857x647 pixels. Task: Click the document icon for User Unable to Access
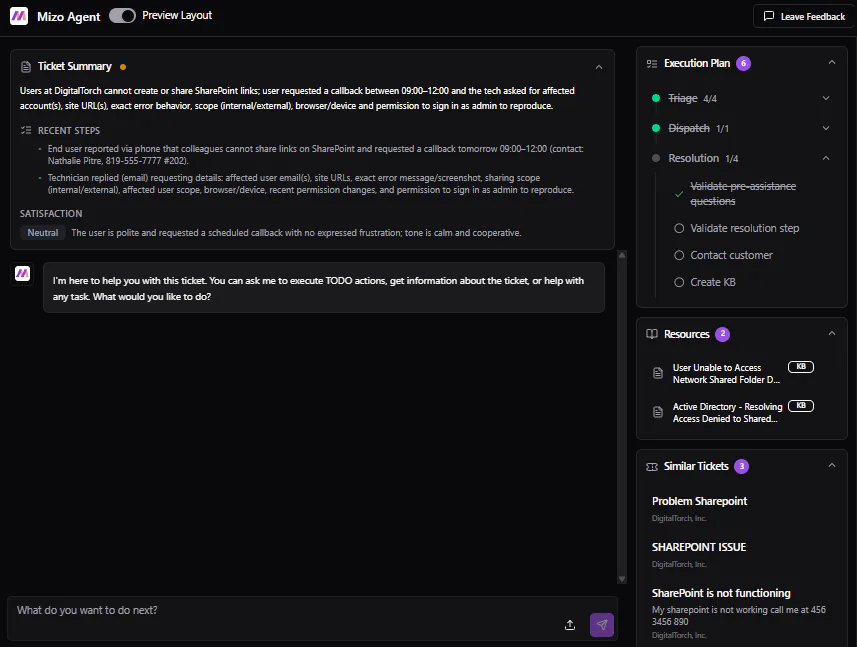coord(658,373)
